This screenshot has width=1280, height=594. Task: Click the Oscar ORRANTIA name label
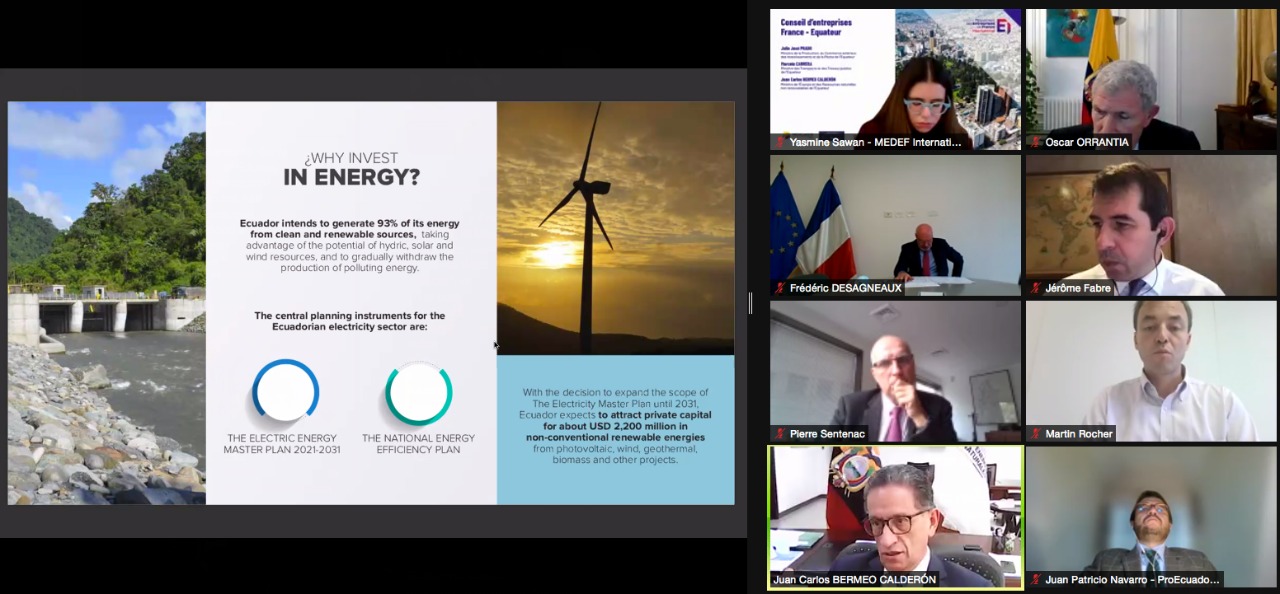click(x=1085, y=142)
